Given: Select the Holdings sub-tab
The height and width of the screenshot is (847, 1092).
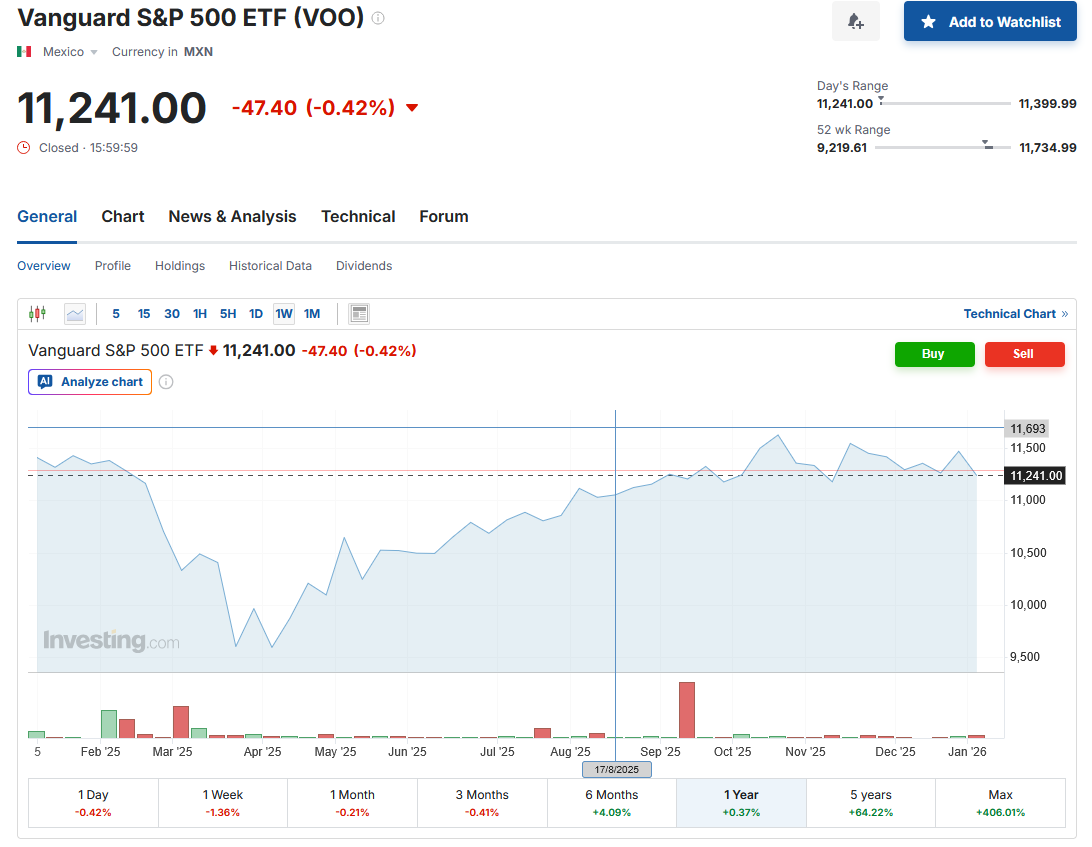Looking at the screenshot, I should 180,265.
